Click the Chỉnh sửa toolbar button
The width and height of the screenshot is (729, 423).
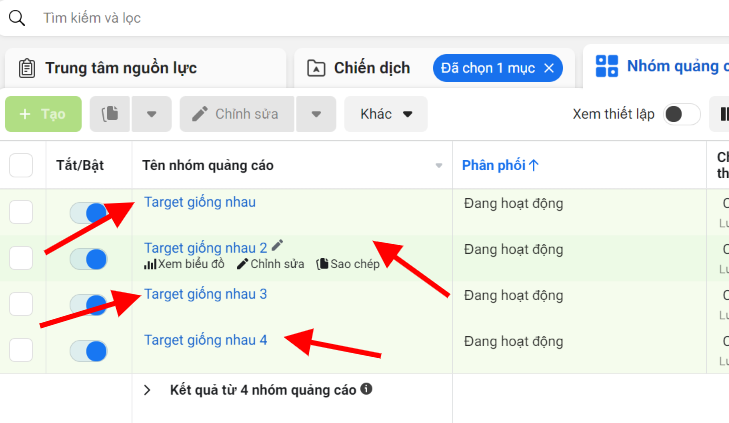click(237, 114)
